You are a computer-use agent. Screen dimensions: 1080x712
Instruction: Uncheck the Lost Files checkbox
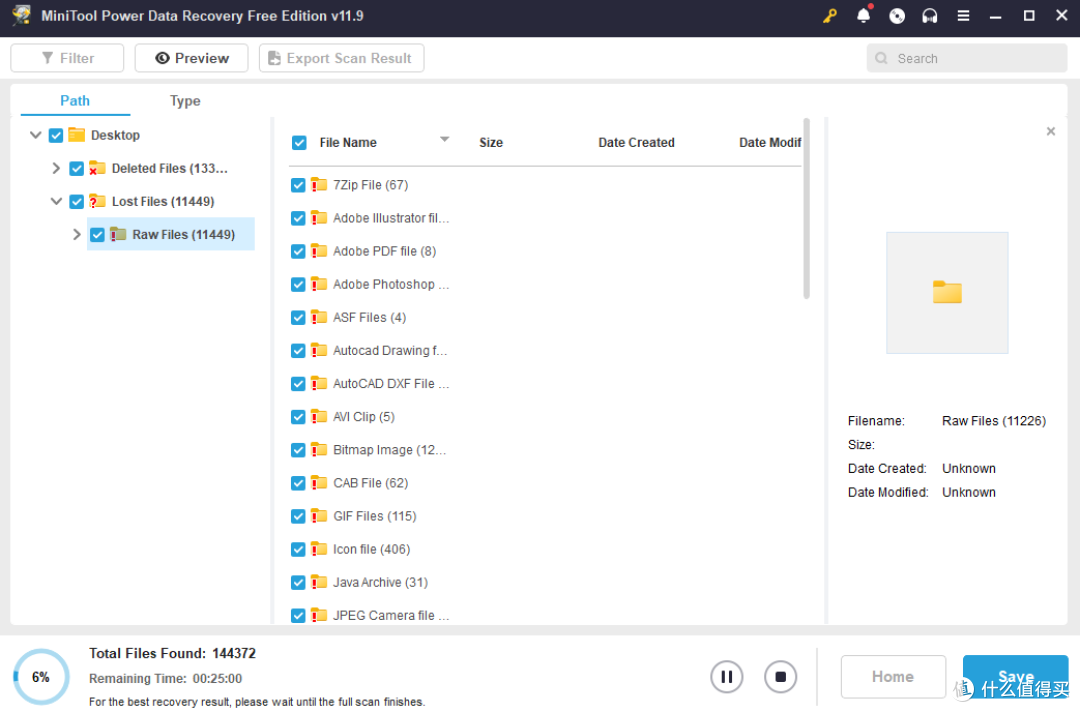tap(76, 202)
